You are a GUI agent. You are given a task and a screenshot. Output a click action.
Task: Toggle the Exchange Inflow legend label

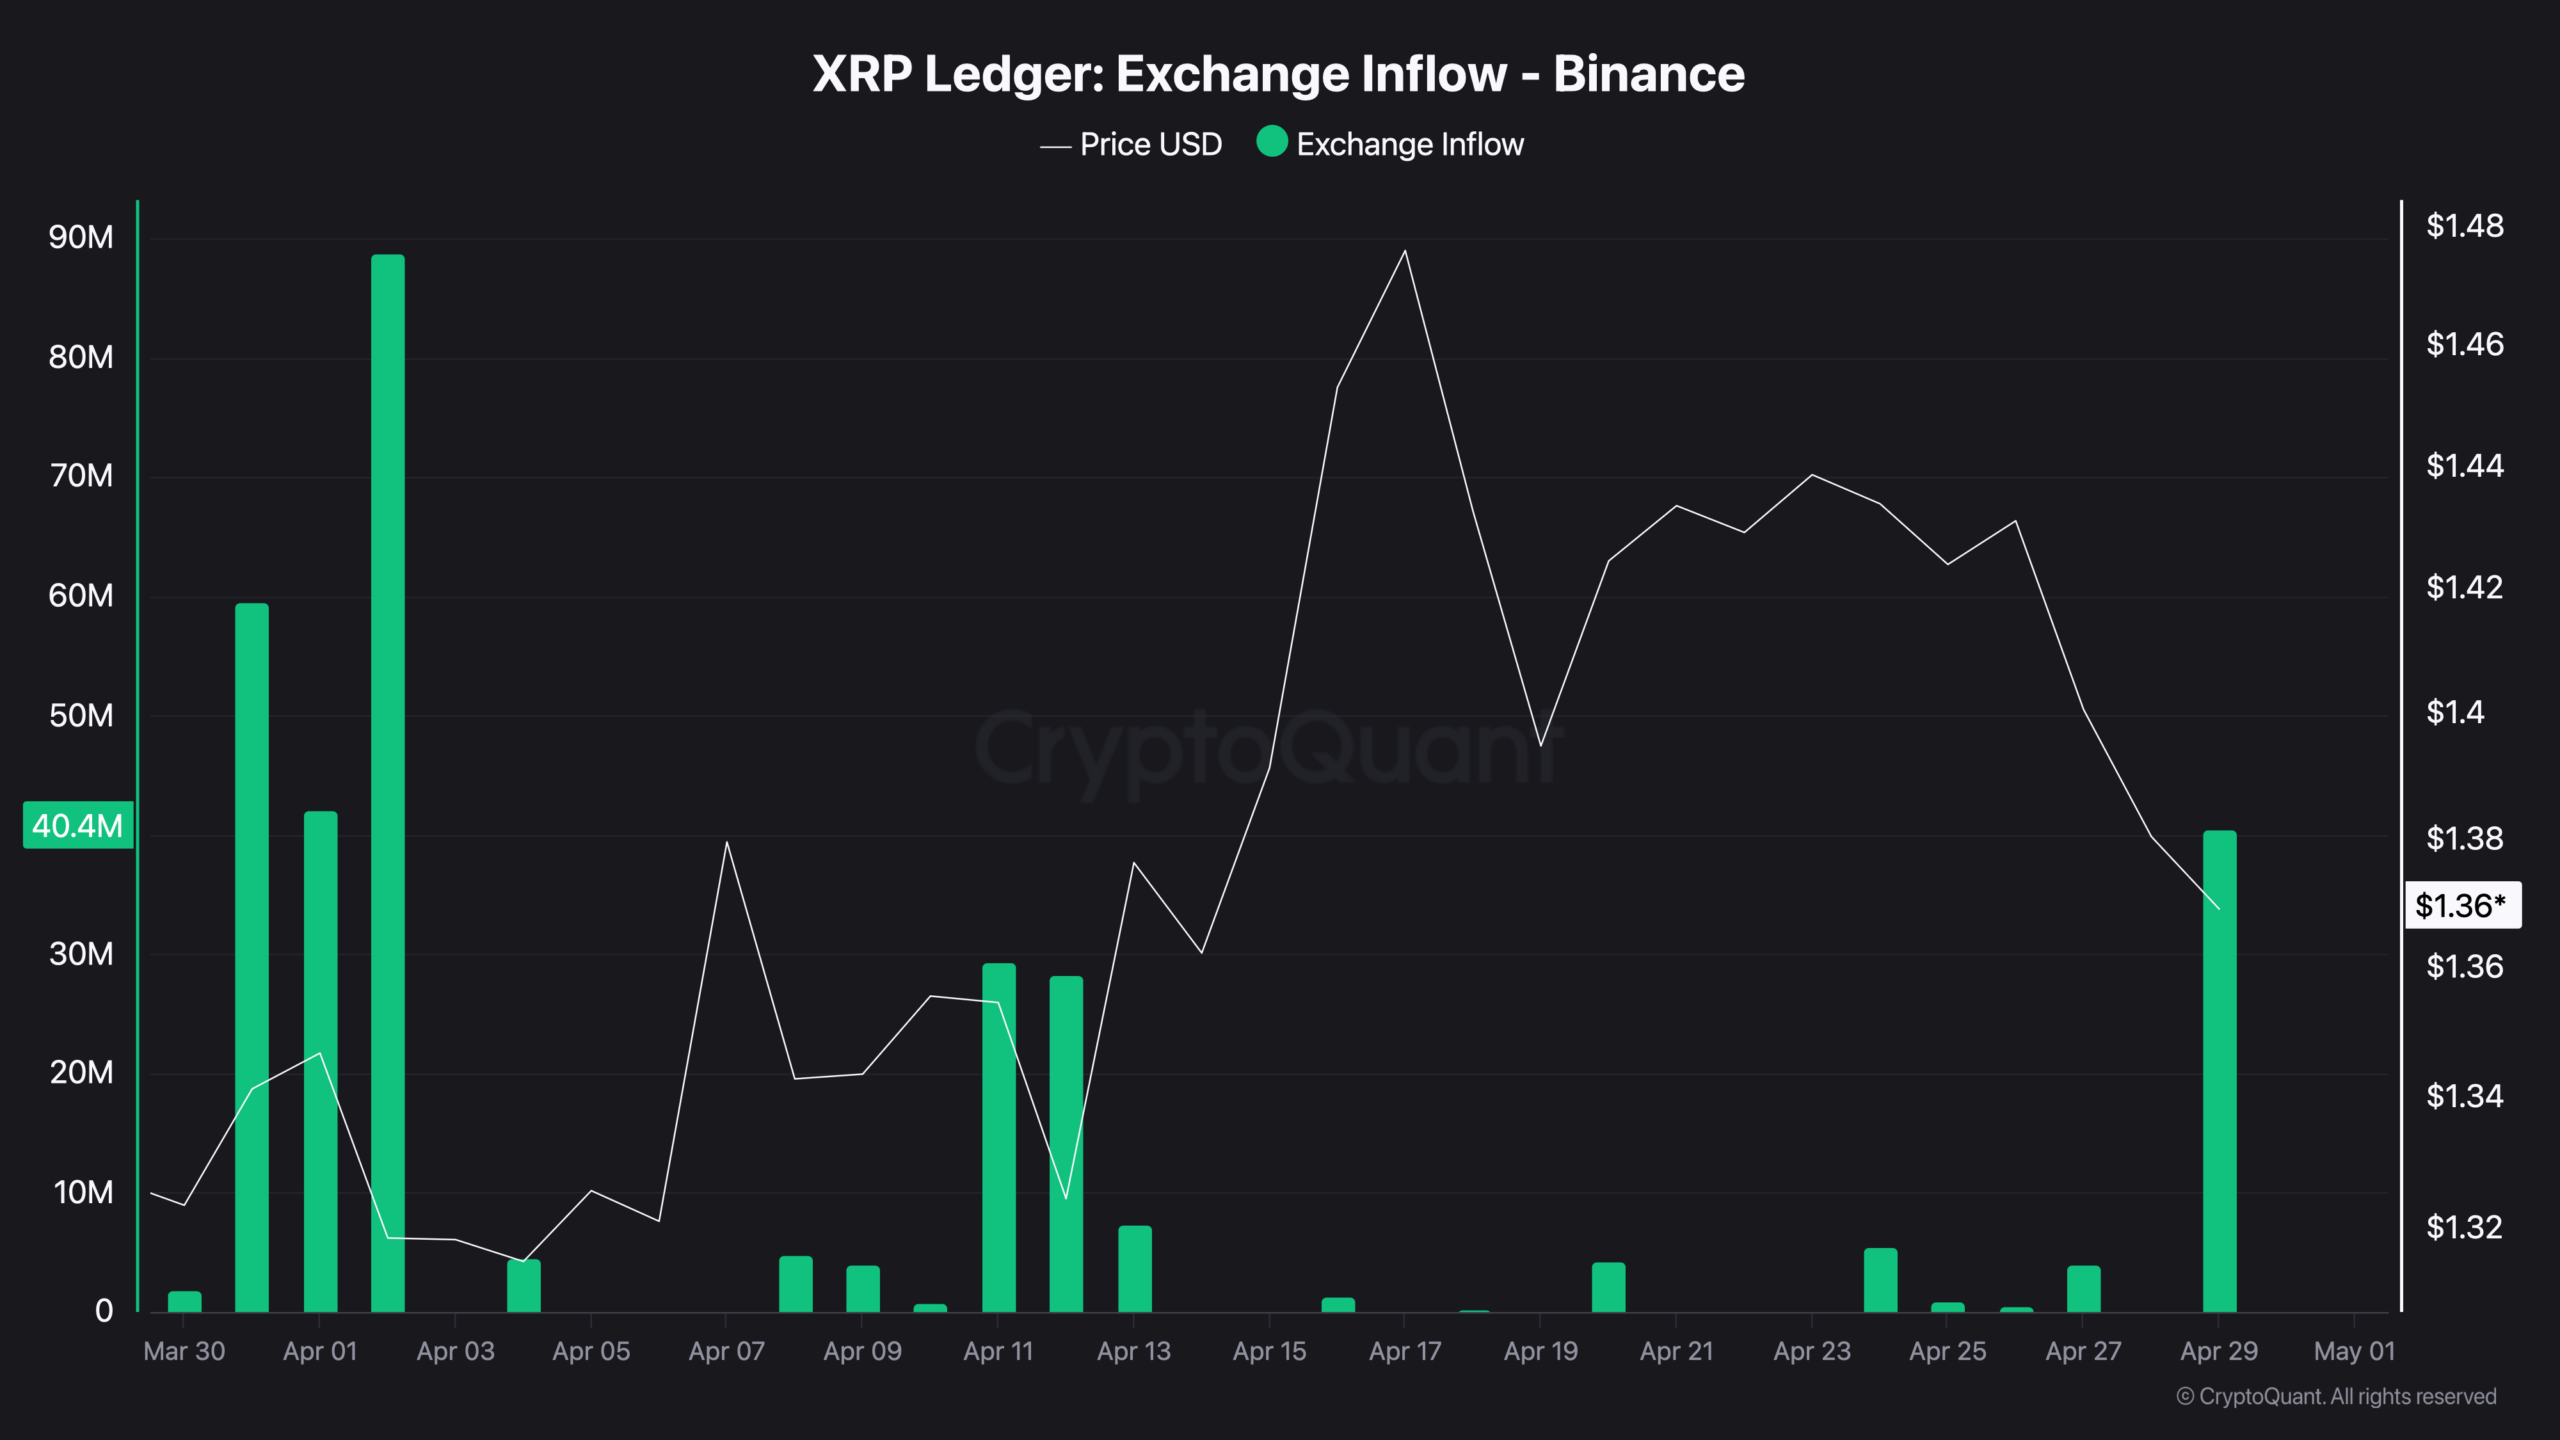[x=1409, y=145]
